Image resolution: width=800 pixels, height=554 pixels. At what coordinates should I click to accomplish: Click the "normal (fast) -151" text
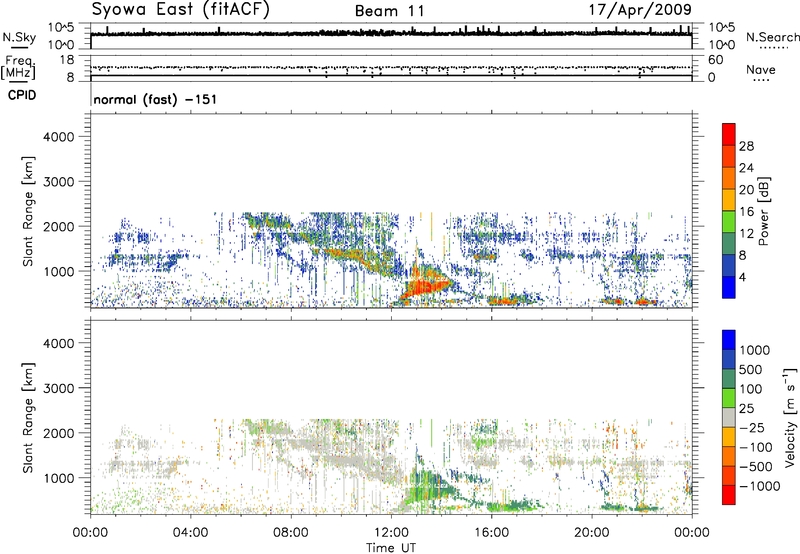click(155, 99)
